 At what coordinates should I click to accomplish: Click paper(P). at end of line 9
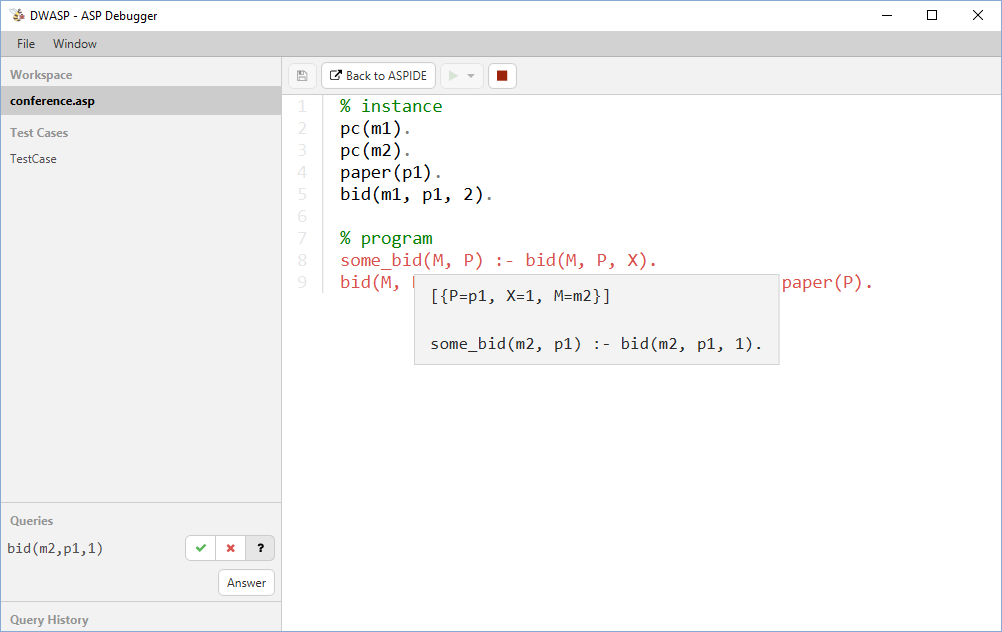tap(827, 282)
